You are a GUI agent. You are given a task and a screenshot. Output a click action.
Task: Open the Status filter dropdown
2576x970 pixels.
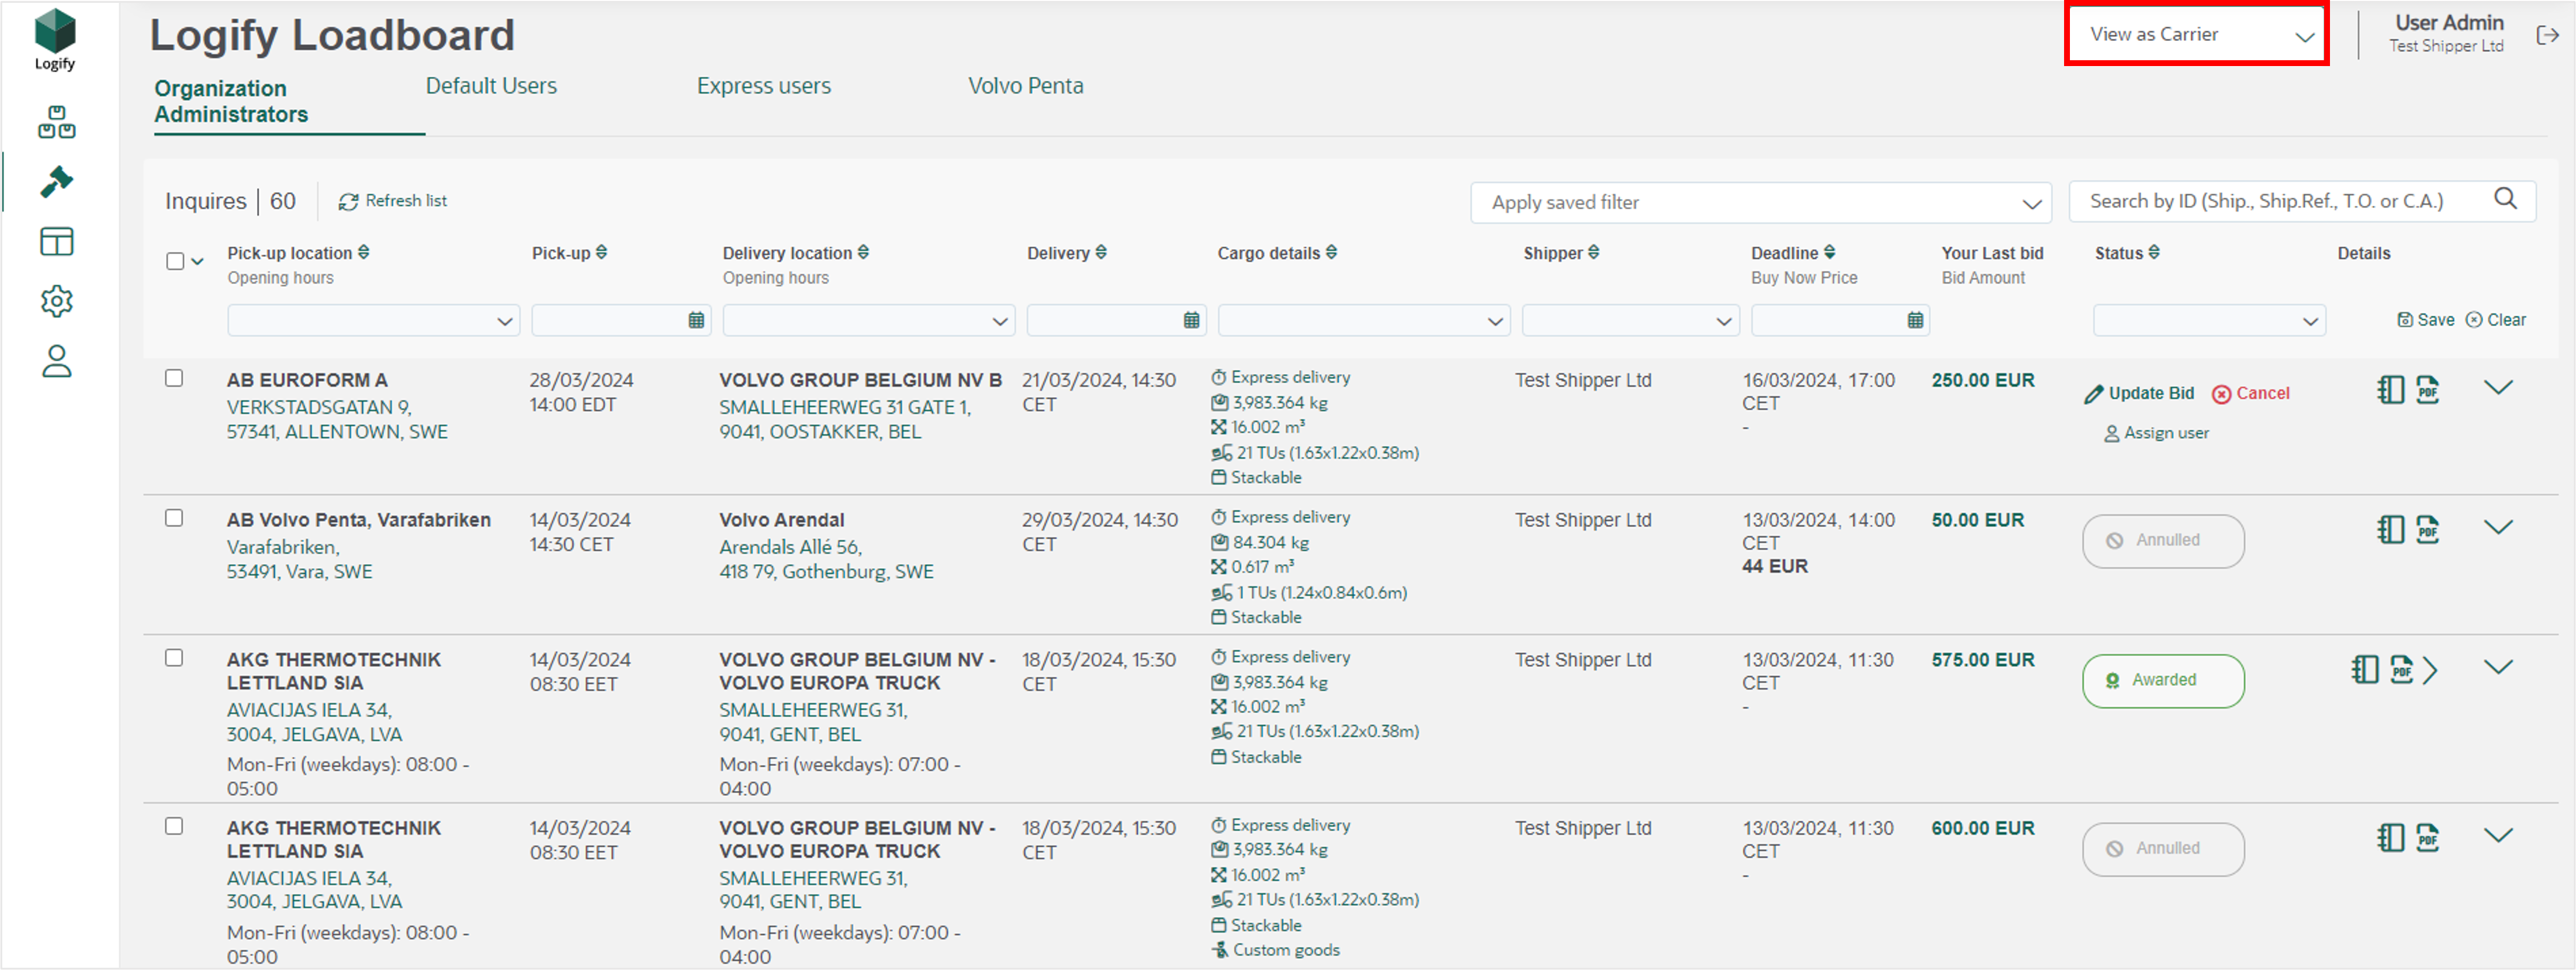(2209, 320)
